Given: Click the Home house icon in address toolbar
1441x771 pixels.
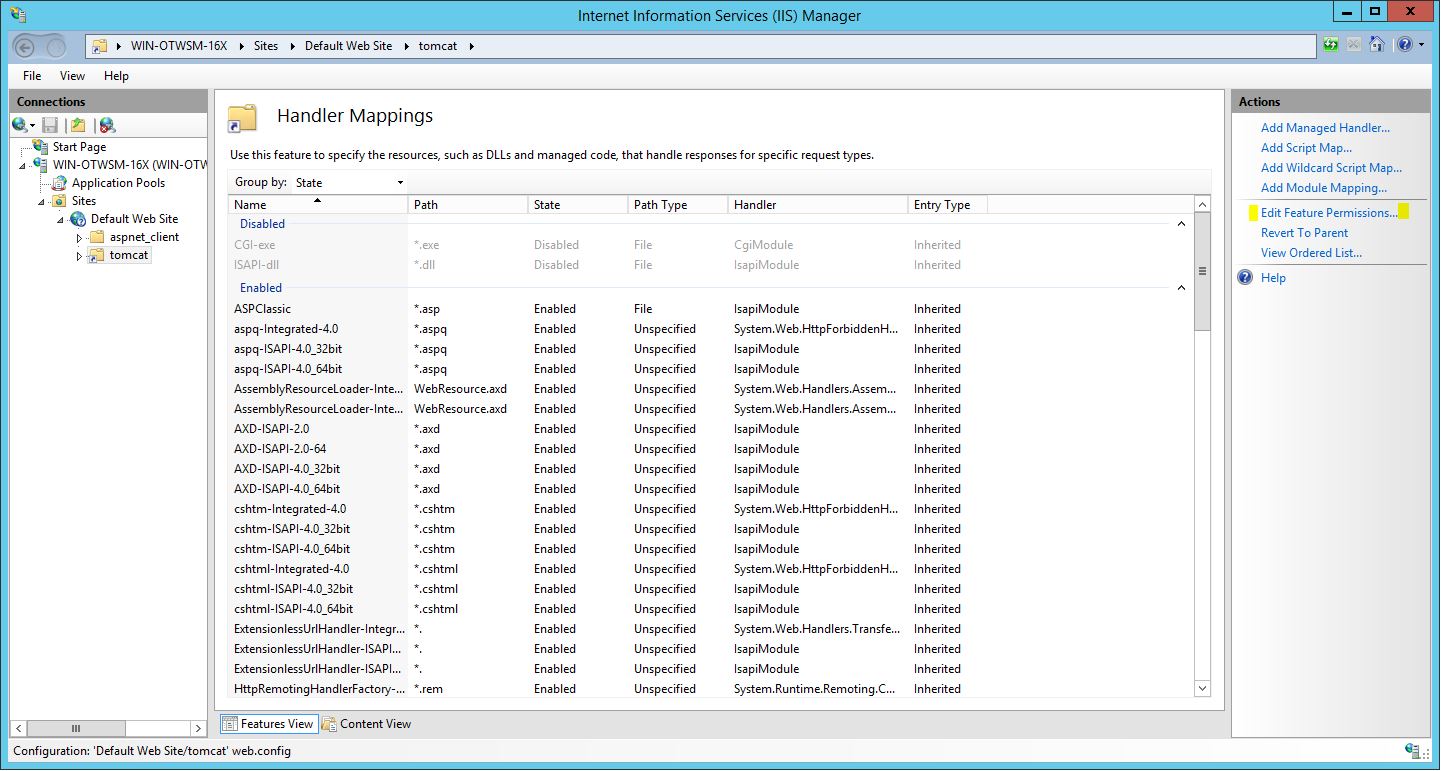Looking at the screenshot, I should pyautogui.click(x=1377, y=45).
